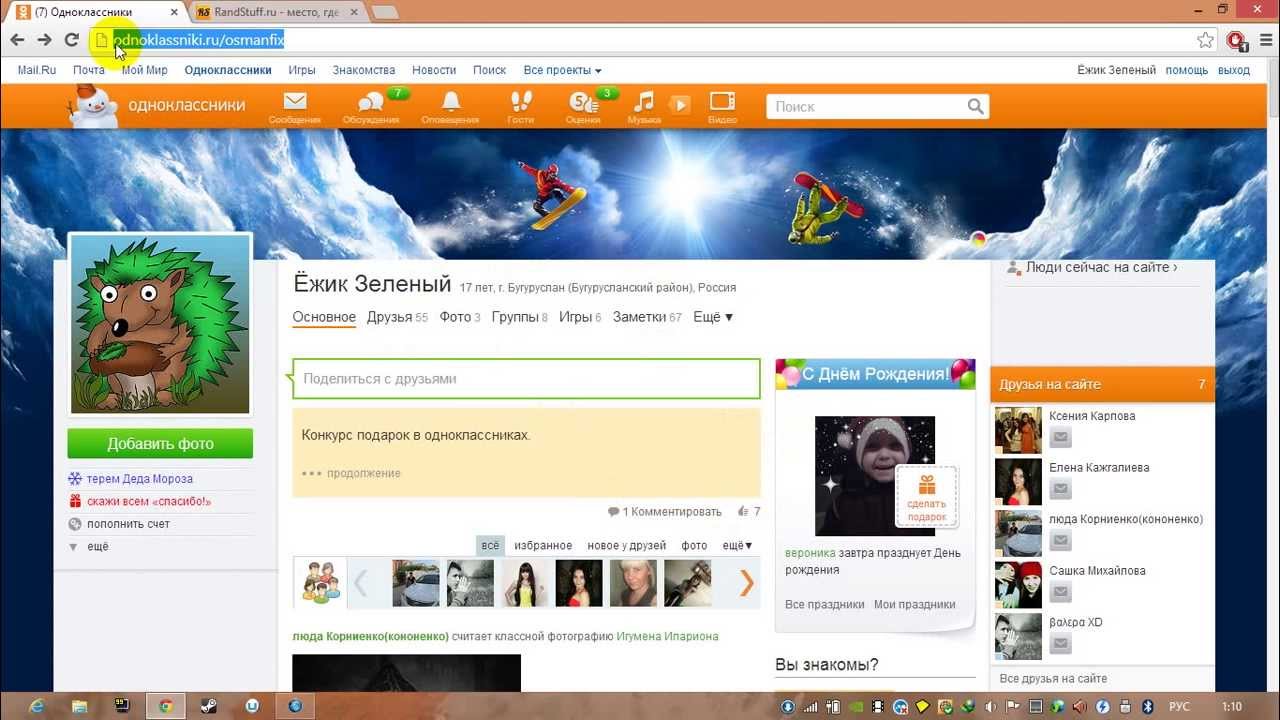The width and height of the screenshot is (1280, 720).
Task: Open Ratings (Оценки) icon
Action: 582,102
